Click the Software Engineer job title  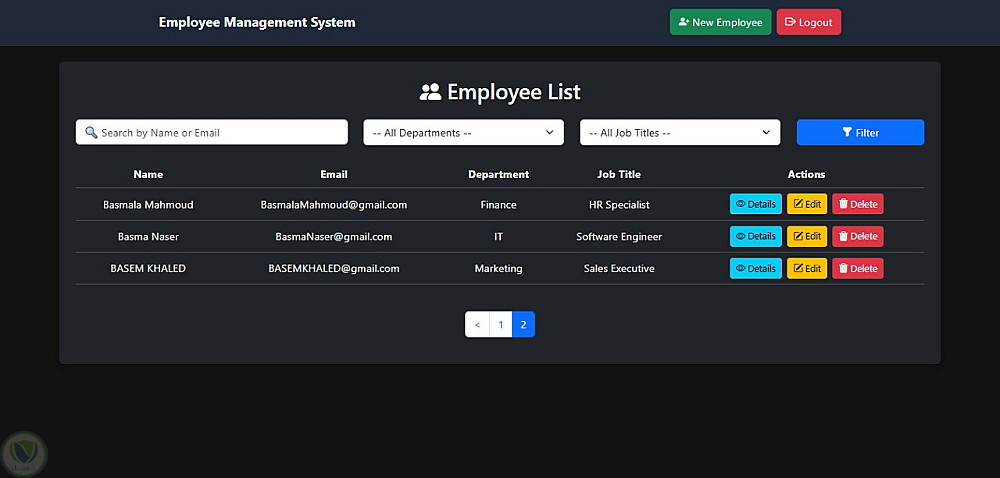click(619, 236)
